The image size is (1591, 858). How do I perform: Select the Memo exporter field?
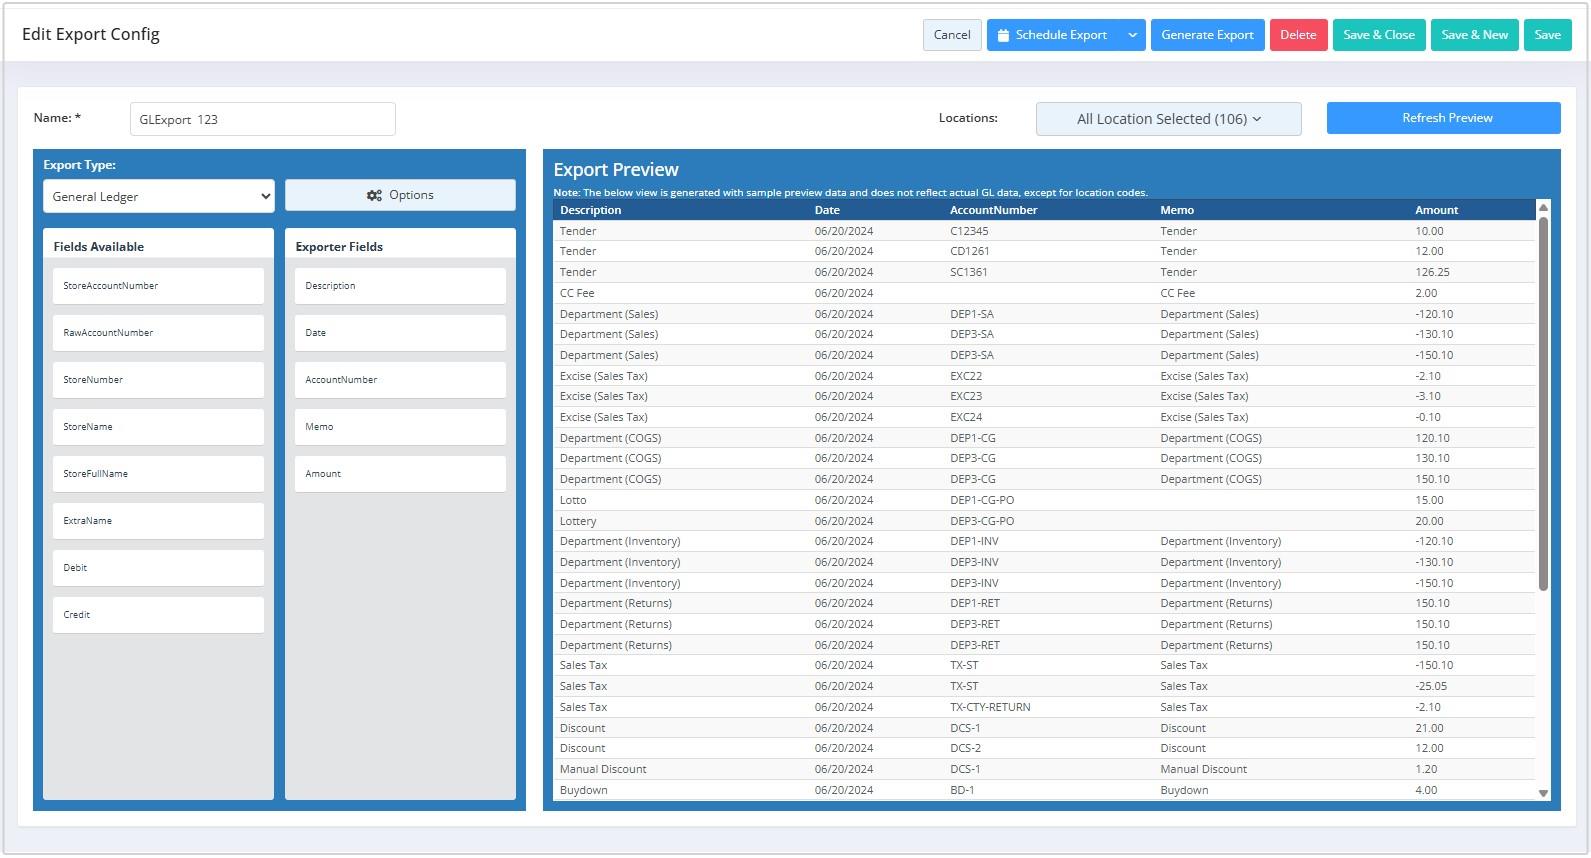[x=400, y=427]
